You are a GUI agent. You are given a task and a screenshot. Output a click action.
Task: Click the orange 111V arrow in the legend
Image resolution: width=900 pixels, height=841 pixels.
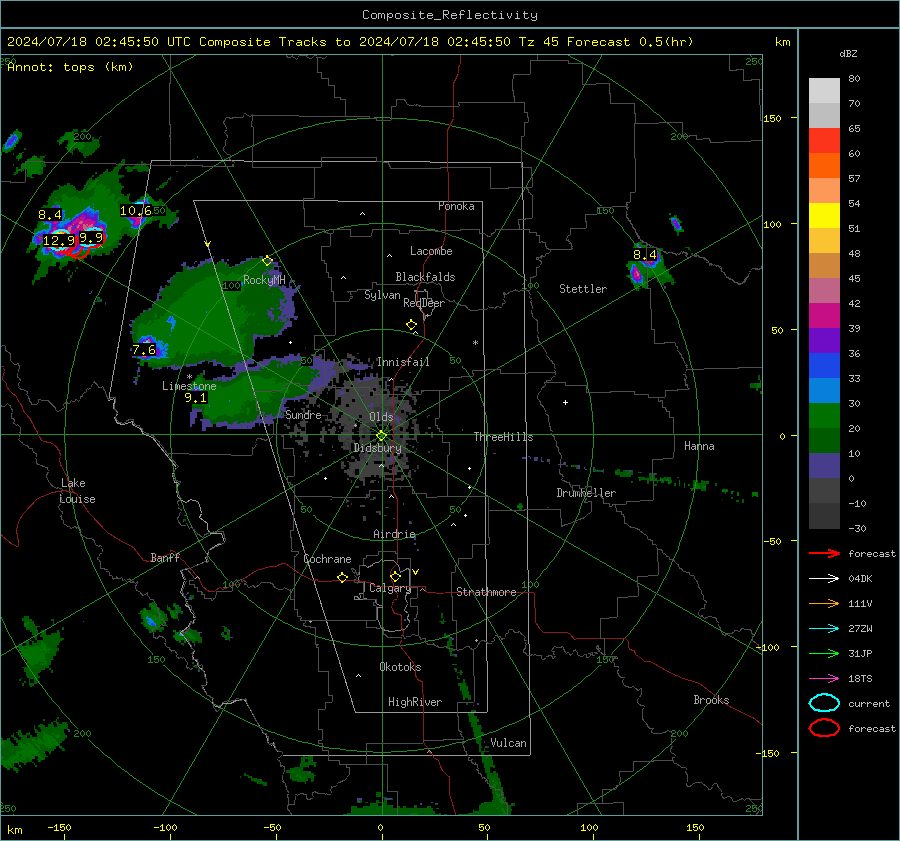824,603
